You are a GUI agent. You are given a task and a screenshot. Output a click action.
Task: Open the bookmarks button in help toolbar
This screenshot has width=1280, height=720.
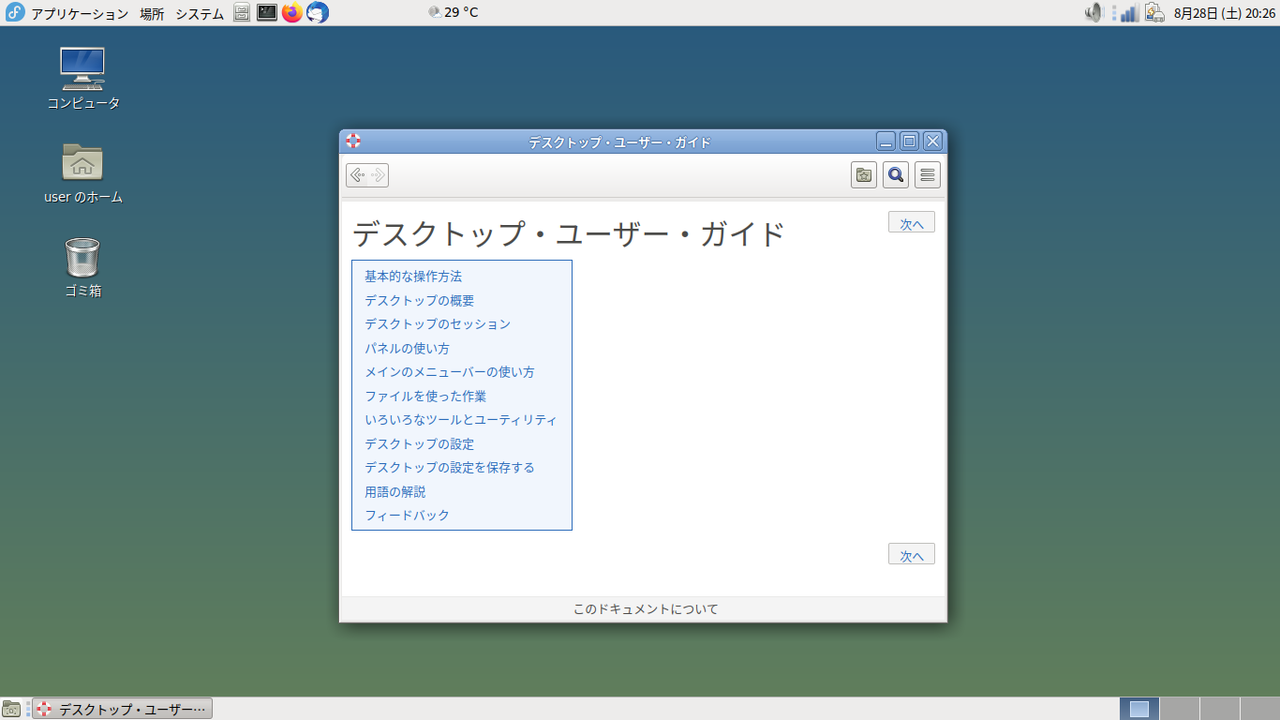coord(864,175)
